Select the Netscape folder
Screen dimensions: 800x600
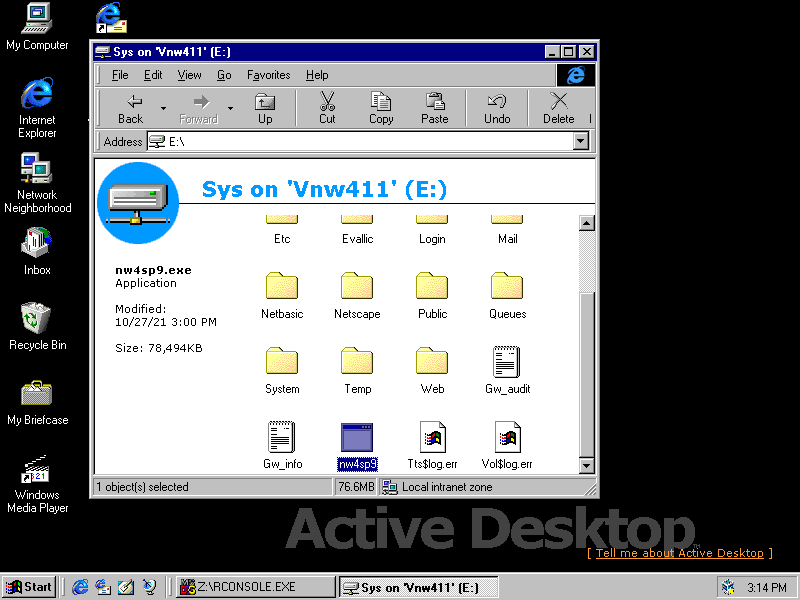pos(357,295)
